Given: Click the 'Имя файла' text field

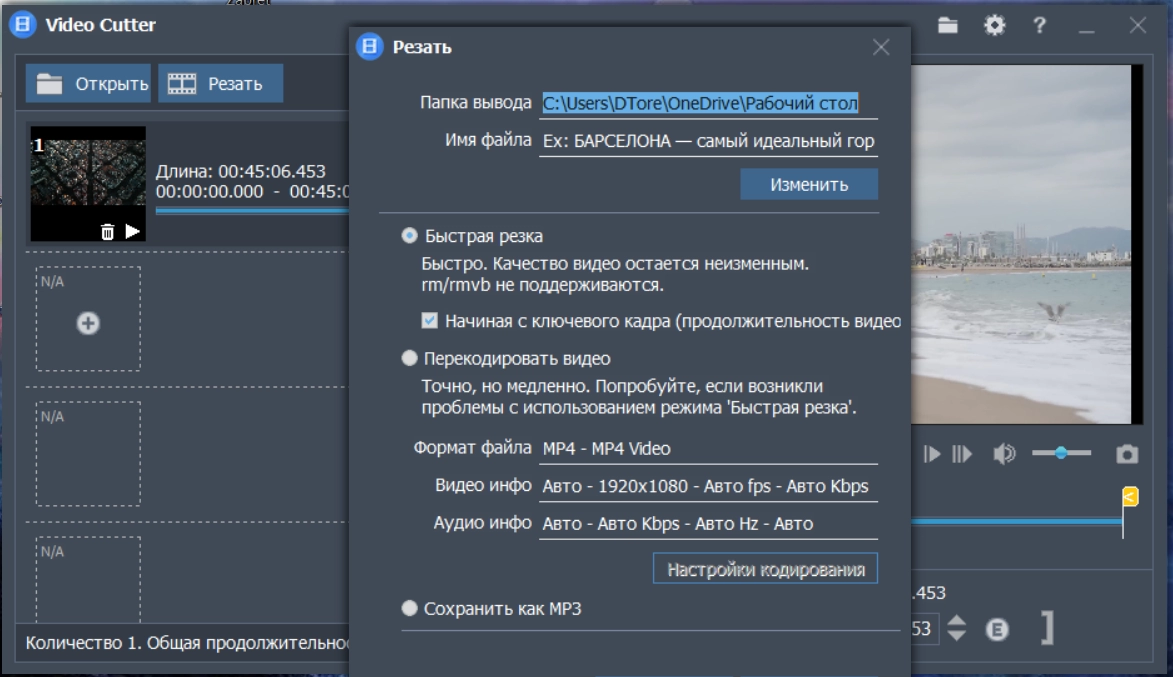Looking at the screenshot, I should pos(708,141).
